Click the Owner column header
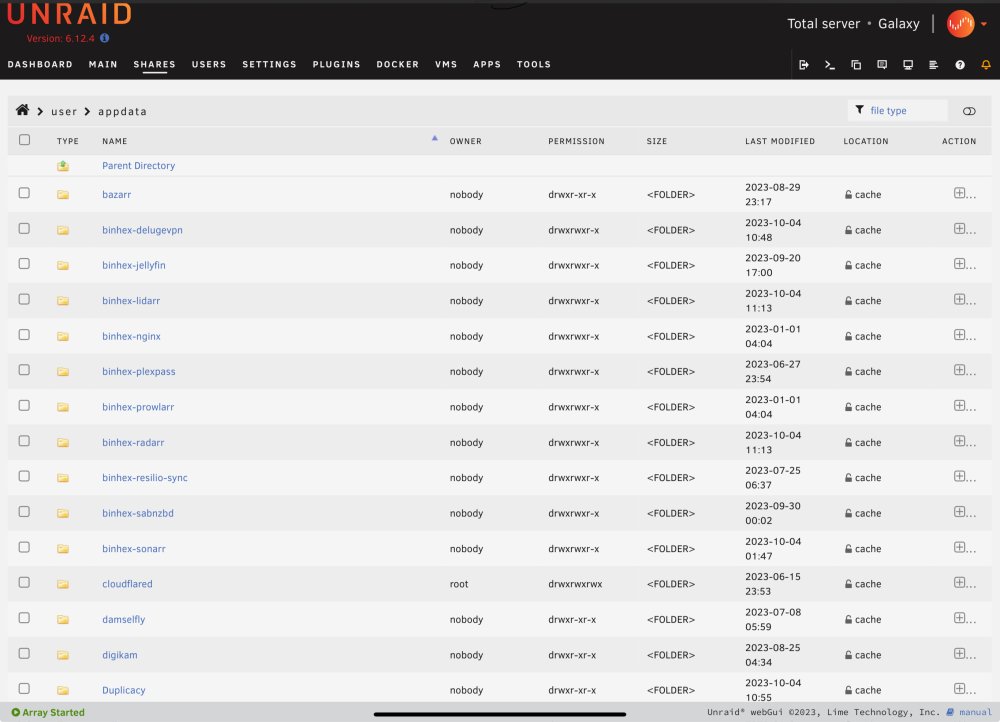The height and width of the screenshot is (722, 1000). [x=466, y=141]
